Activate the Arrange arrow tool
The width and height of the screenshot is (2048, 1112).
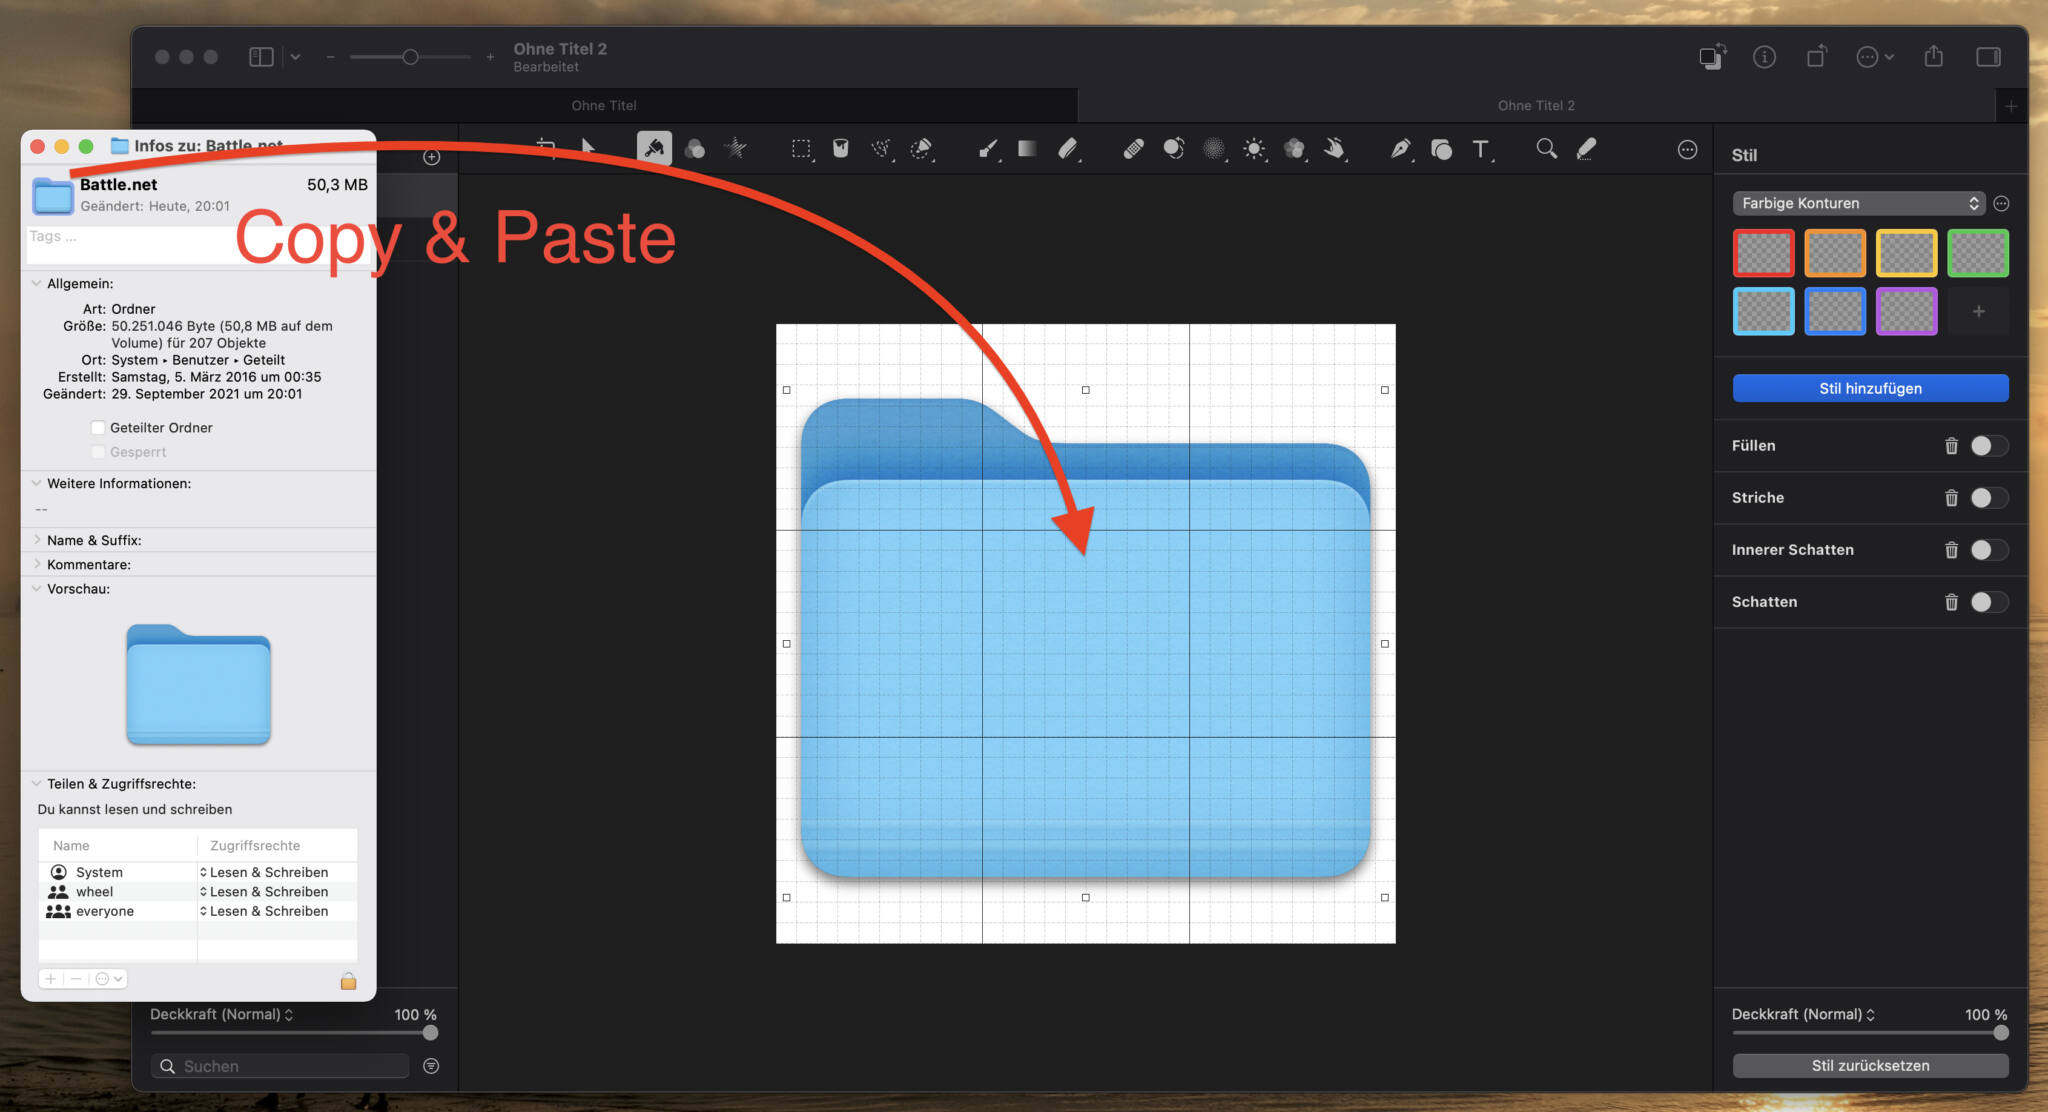[588, 147]
